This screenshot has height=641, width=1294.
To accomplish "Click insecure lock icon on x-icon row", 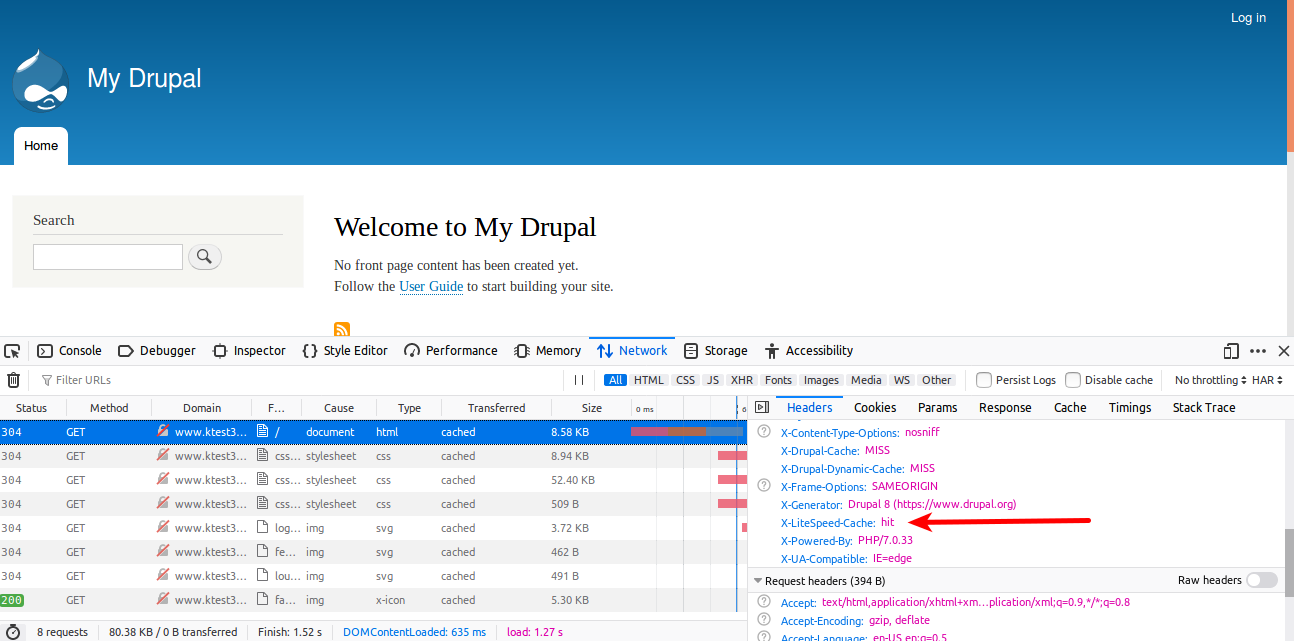I will point(163,599).
